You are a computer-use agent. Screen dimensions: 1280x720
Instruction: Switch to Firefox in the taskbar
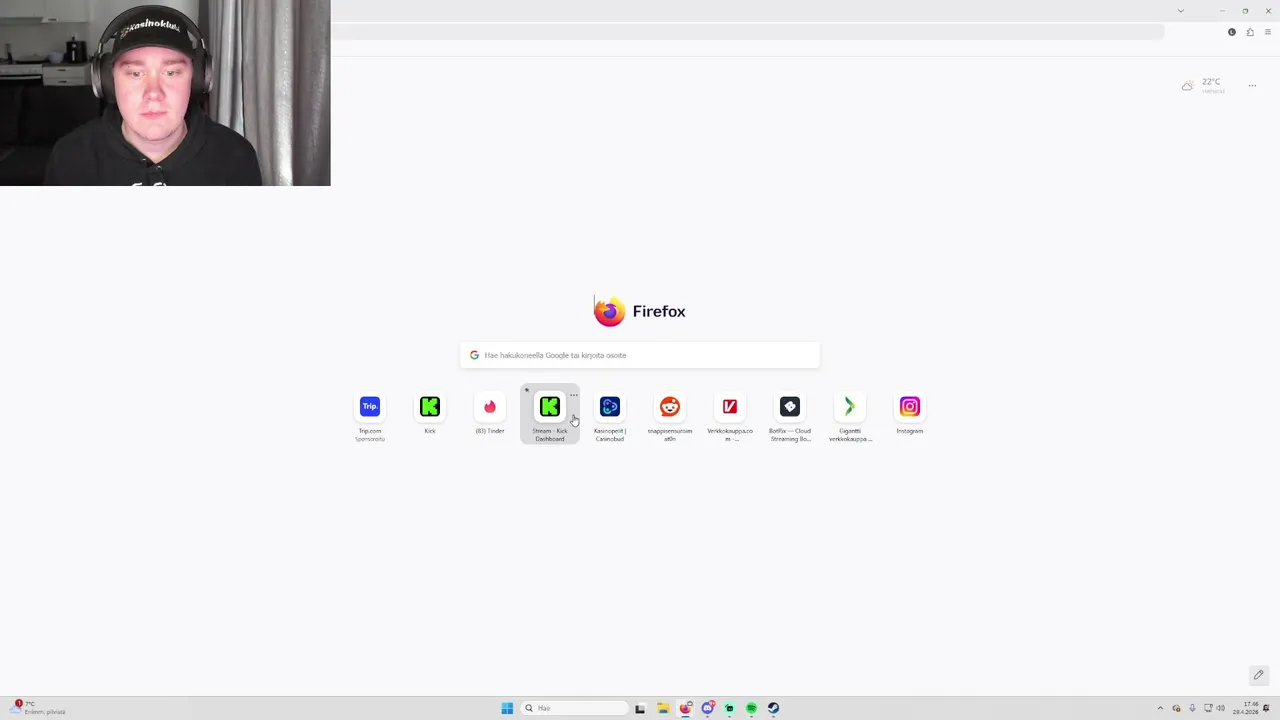point(685,708)
